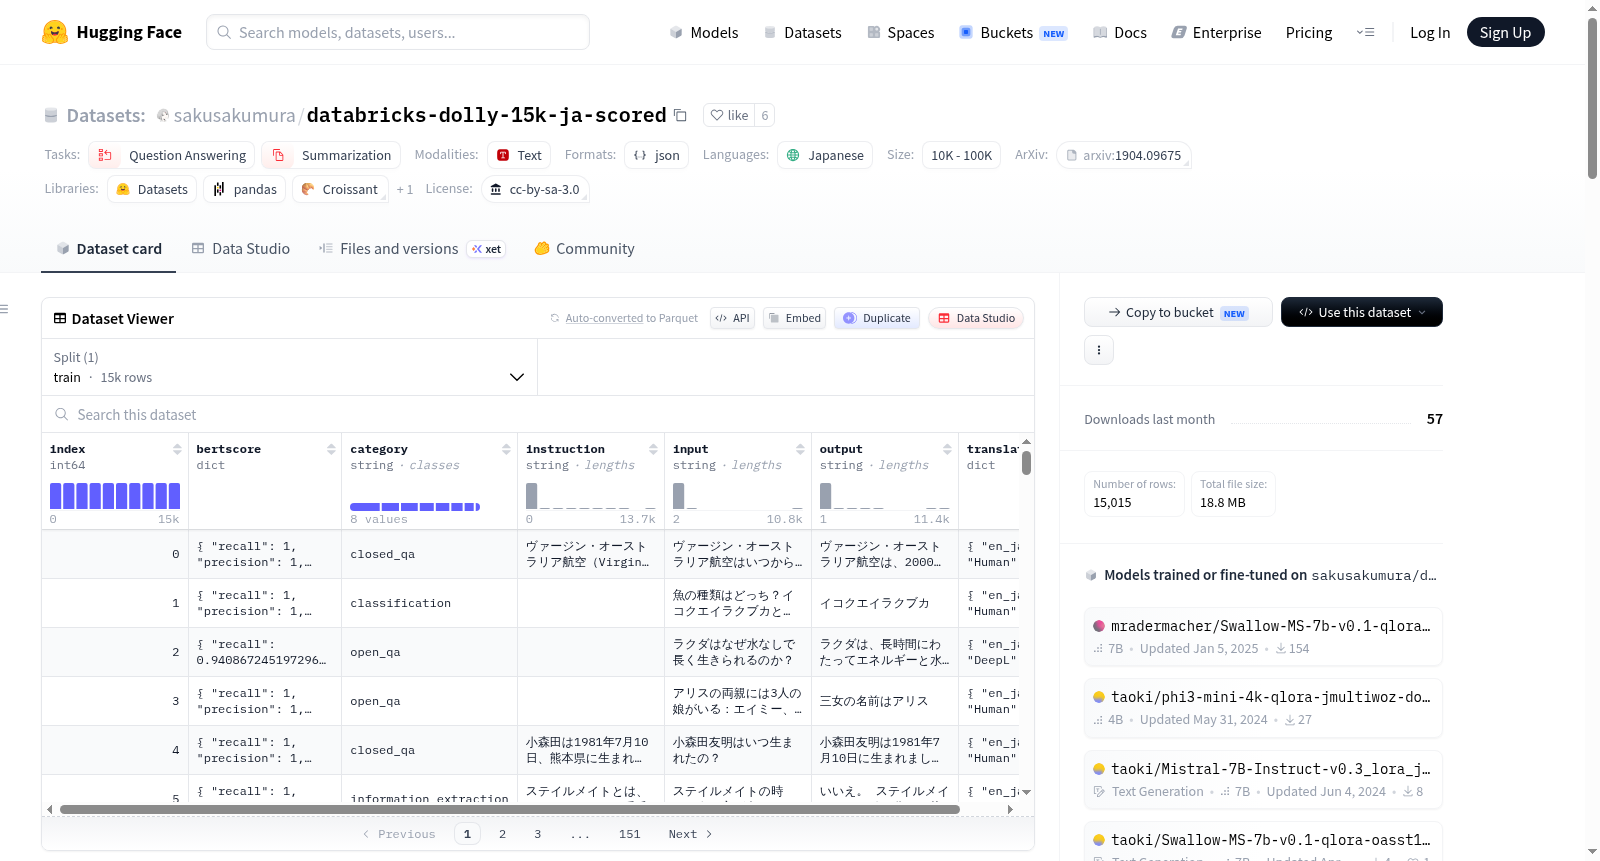Open Enterprise in the top navigation
This screenshot has height=861, width=1600.
pos(1217,32)
